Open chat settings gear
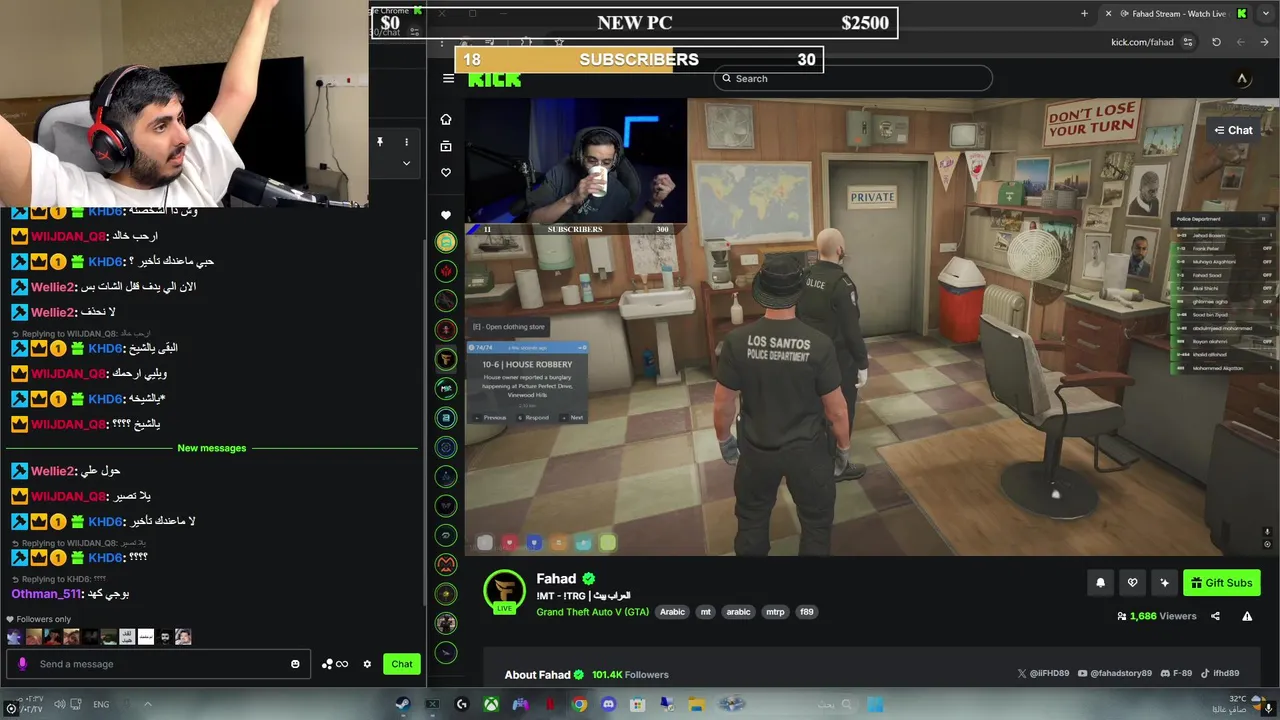Viewport: 1280px width, 720px height. [367, 664]
